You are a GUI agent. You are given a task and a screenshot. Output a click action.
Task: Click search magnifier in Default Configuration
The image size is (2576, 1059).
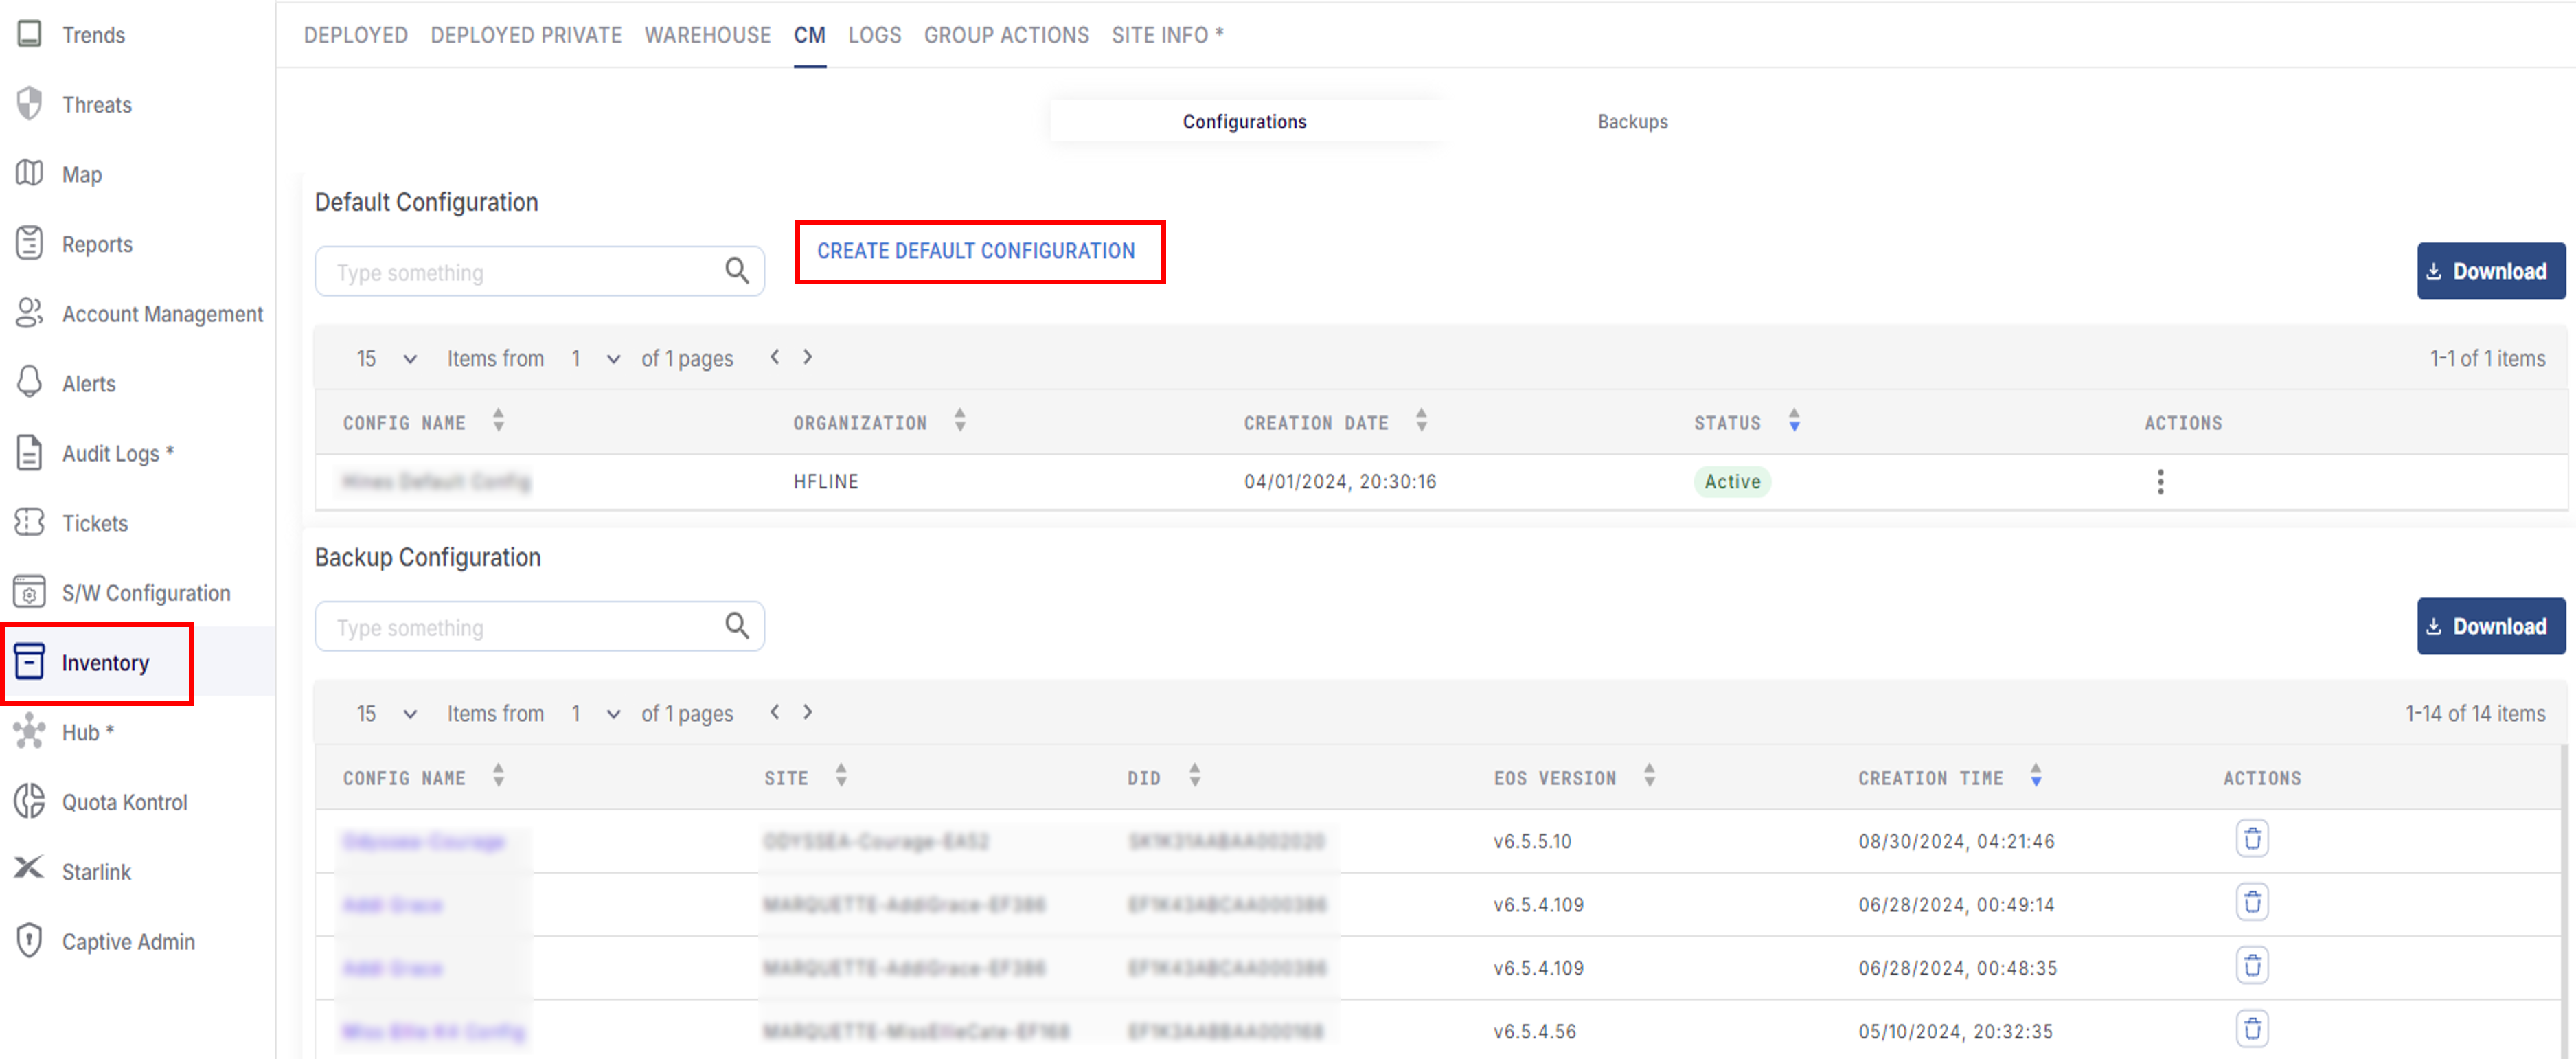coord(737,271)
